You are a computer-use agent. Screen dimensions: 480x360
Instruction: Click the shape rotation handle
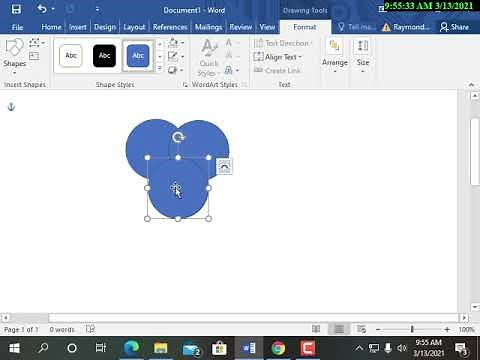[178, 137]
